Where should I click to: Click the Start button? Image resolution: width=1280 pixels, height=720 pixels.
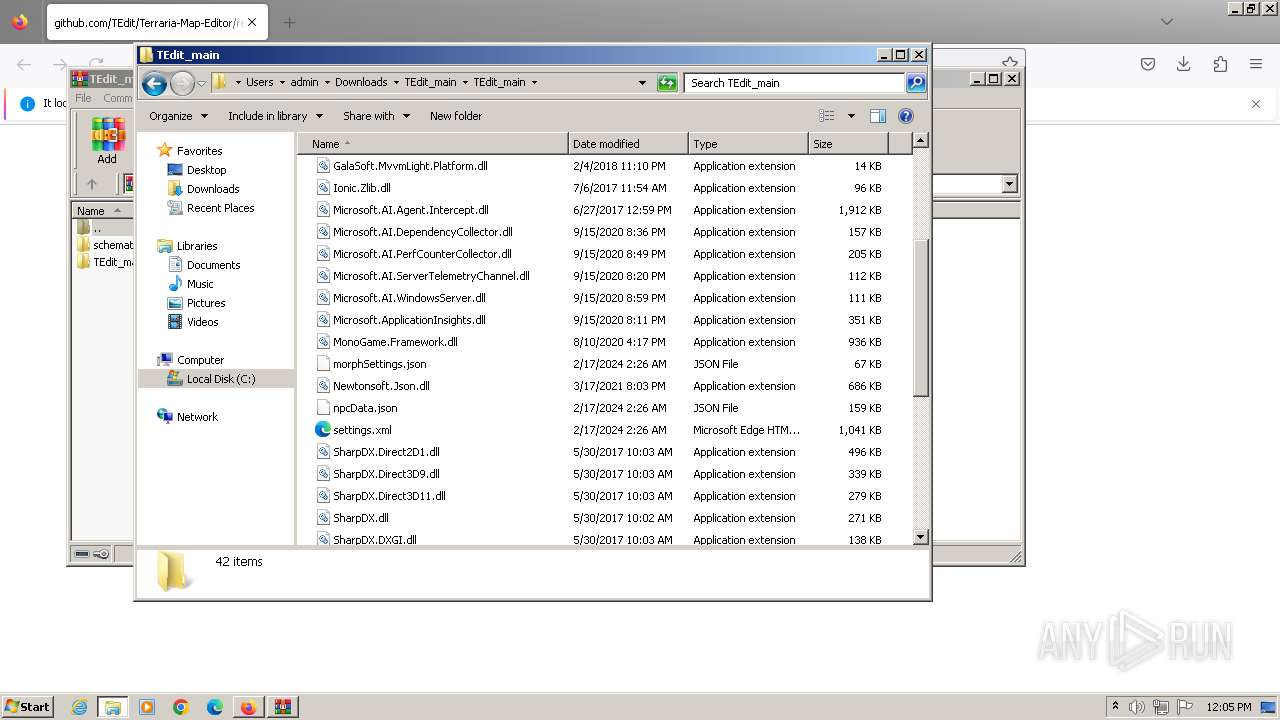28,707
